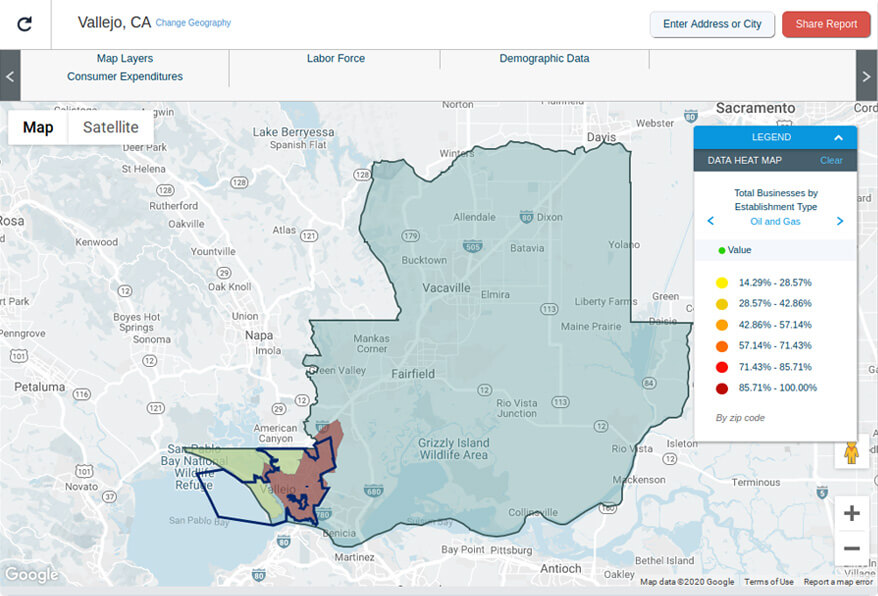Show next establishment type after Oil and Gas

click(840, 221)
